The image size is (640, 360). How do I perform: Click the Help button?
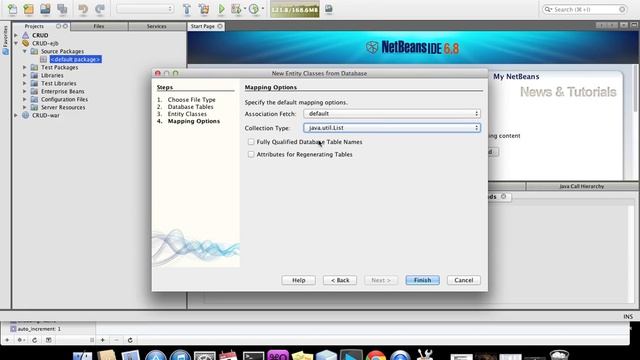[298, 280]
